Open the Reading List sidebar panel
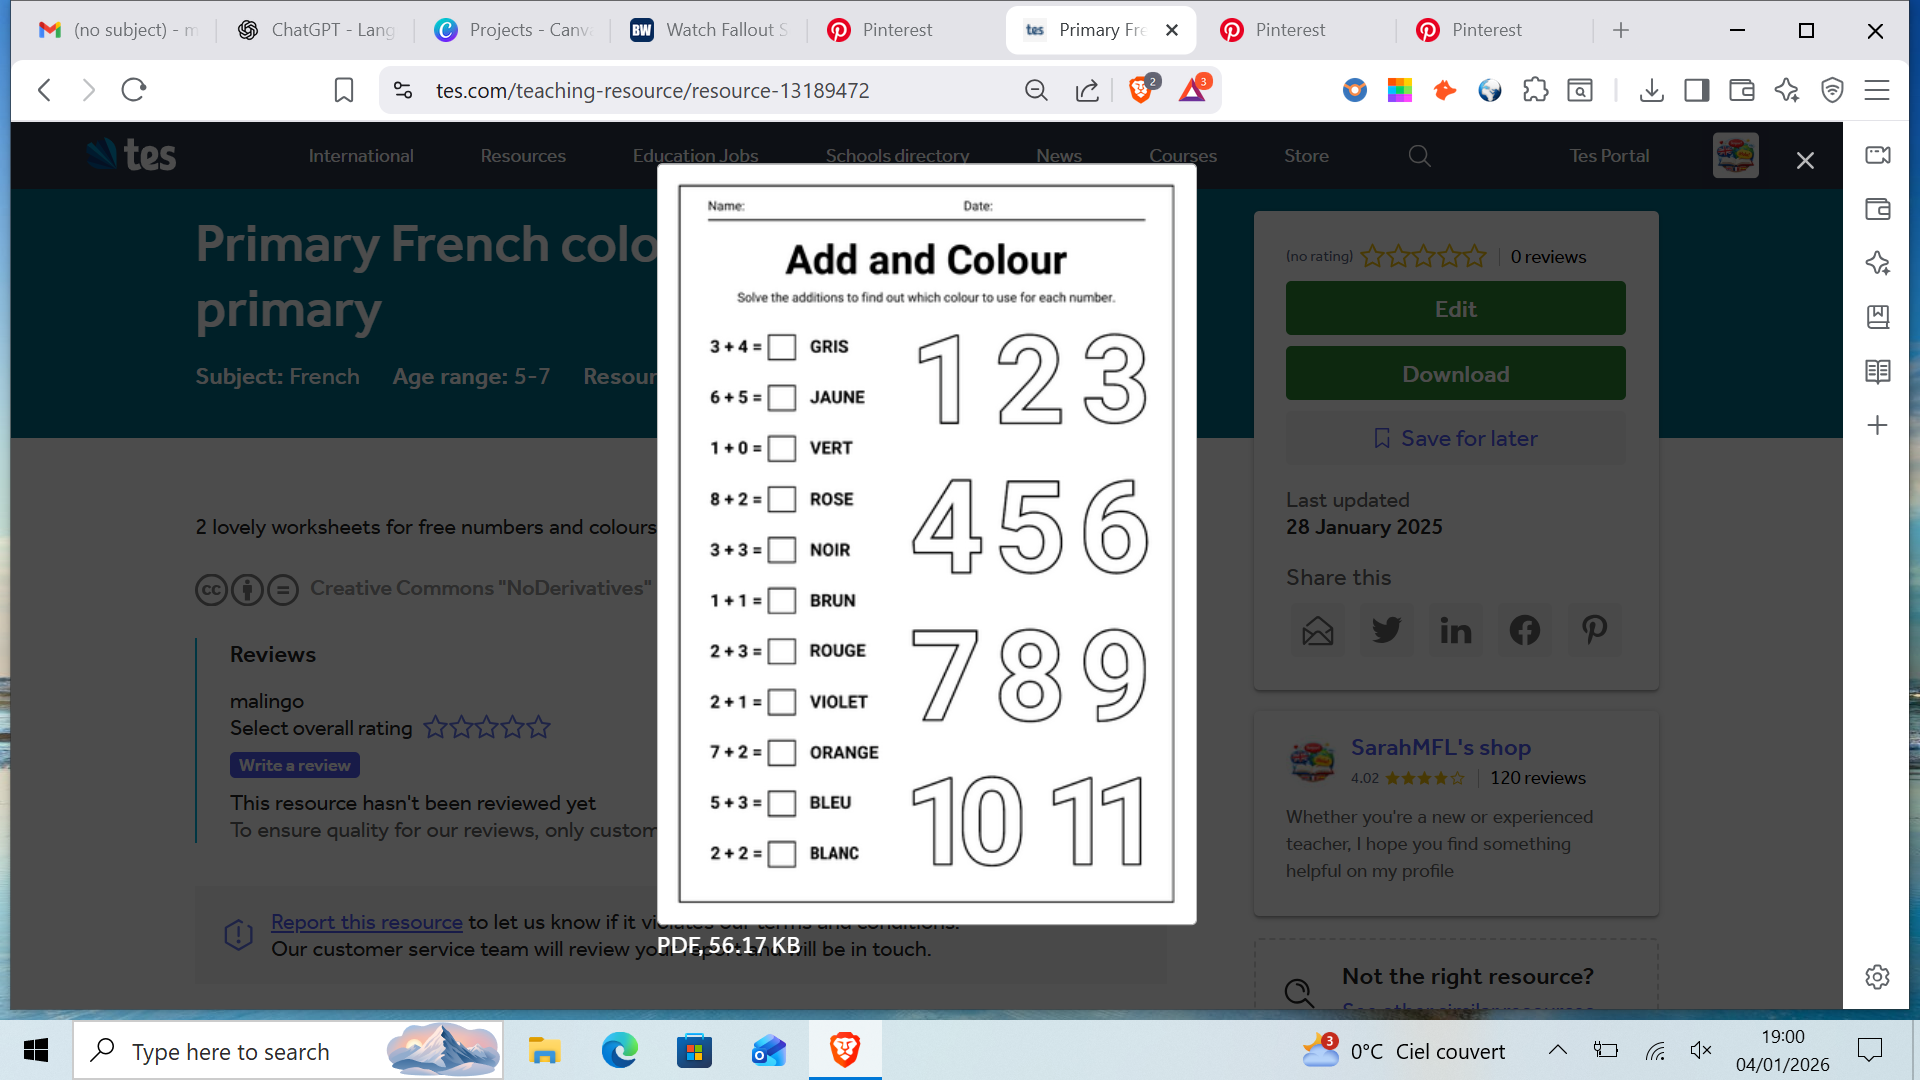Screen dimensions: 1920x1080 tap(1877, 370)
